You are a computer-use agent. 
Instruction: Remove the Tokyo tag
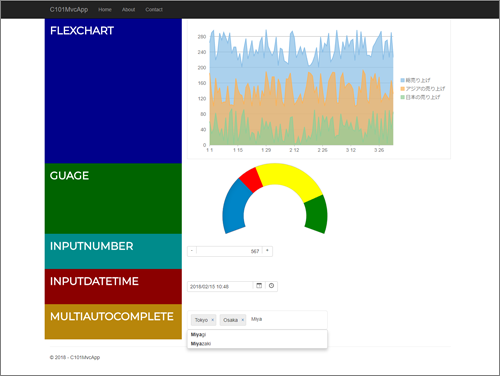pos(213,320)
